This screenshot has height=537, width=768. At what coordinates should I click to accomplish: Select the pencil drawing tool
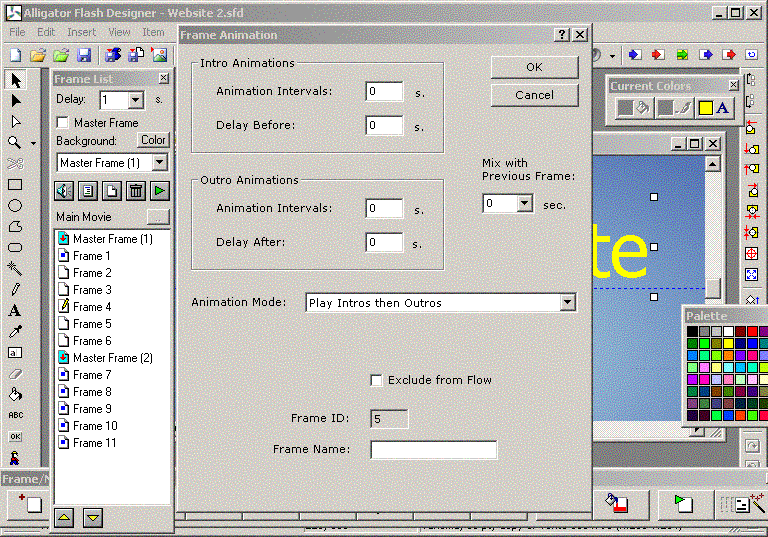pos(15,289)
